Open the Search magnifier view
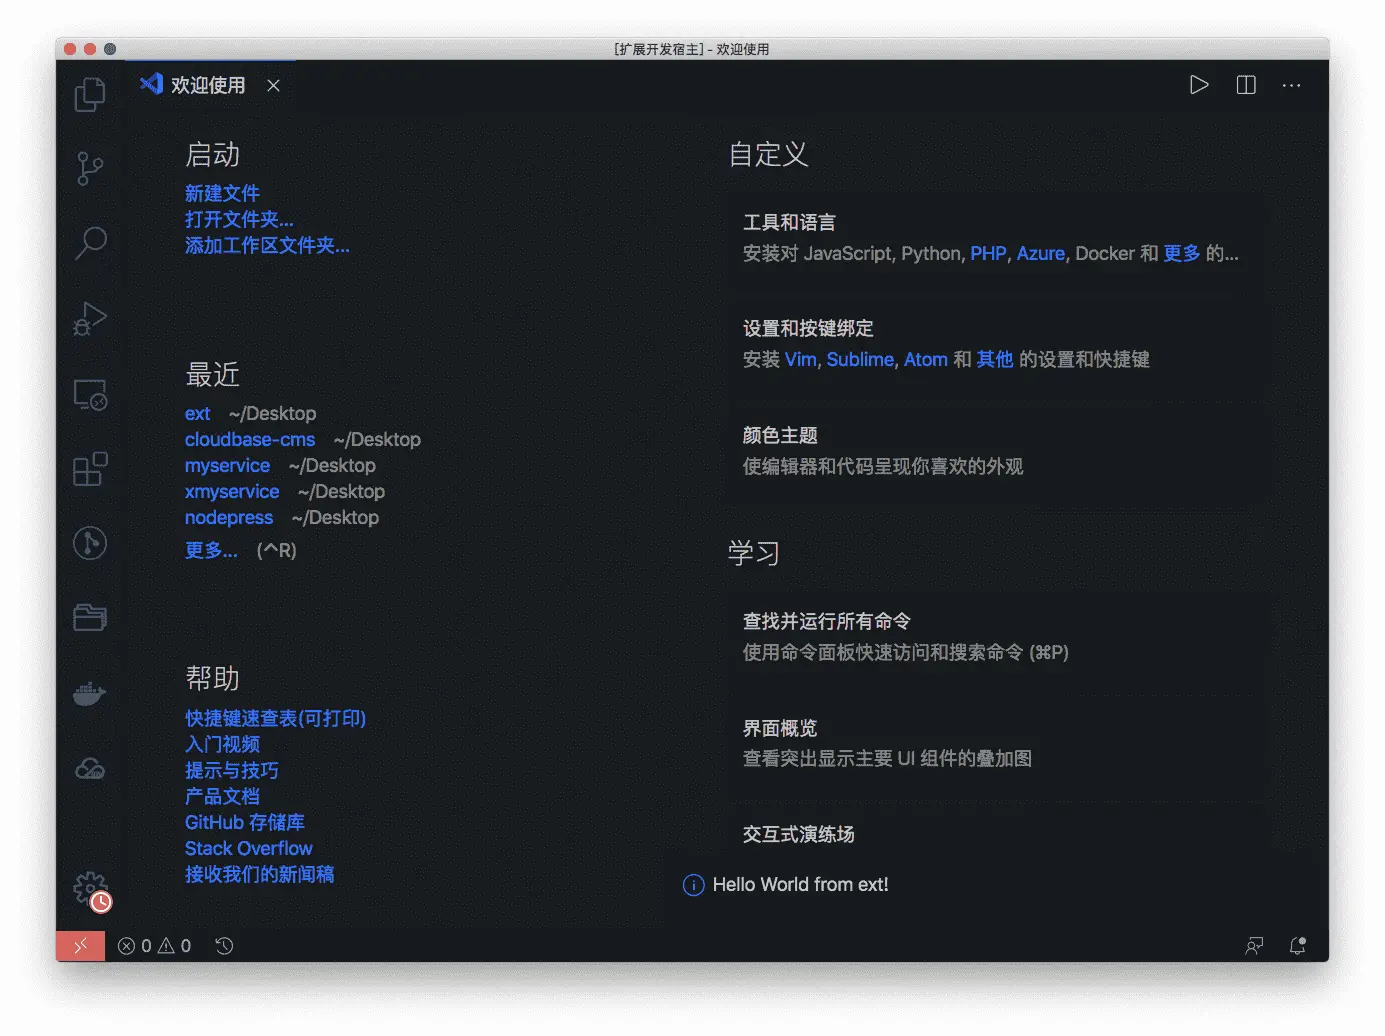 coord(90,243)
